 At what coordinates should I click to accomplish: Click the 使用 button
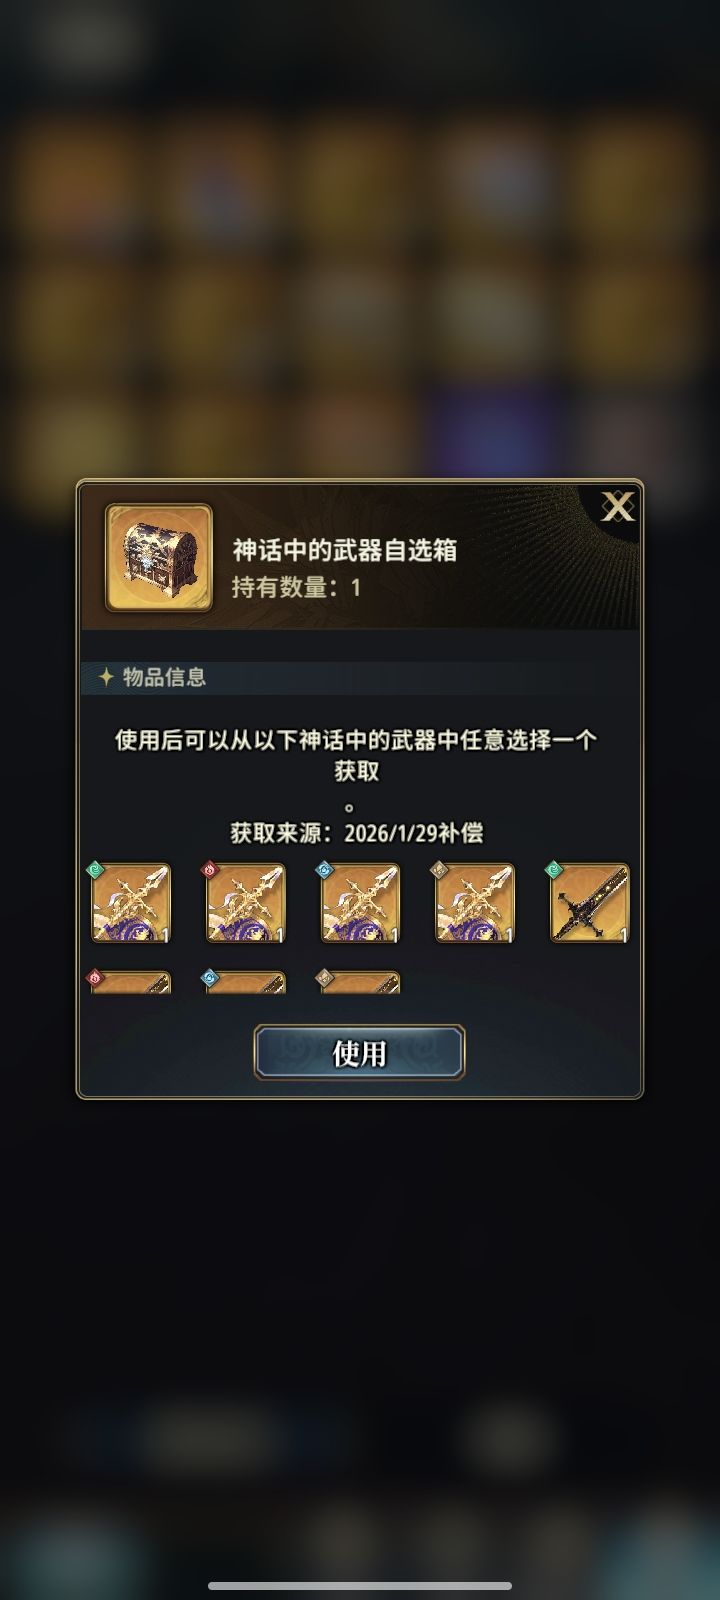(359, 1052)
